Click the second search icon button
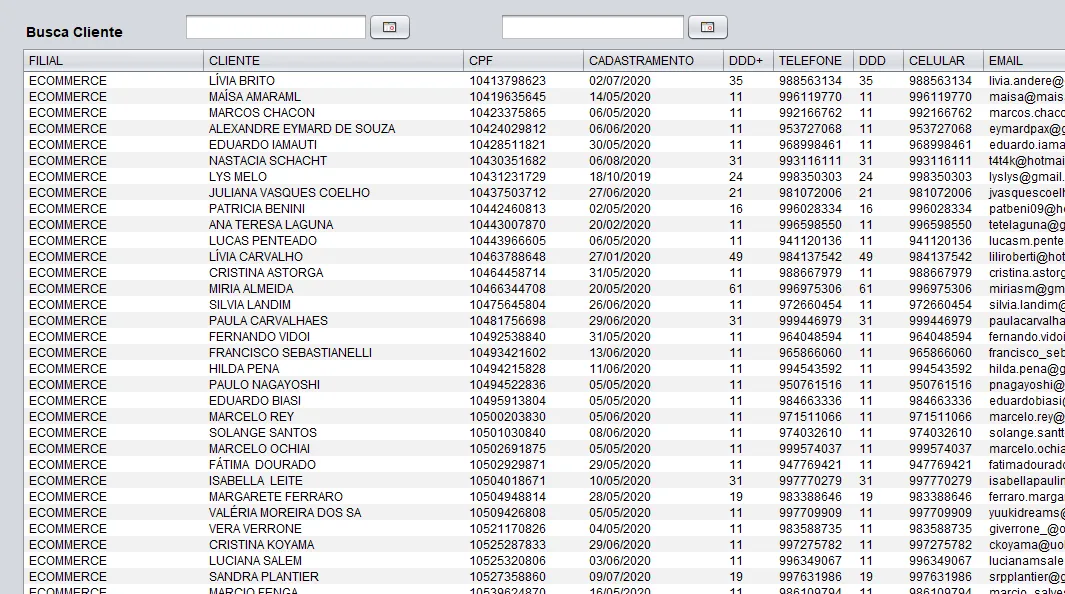This screenshot has width=1065, height=594. click(708, 27)
